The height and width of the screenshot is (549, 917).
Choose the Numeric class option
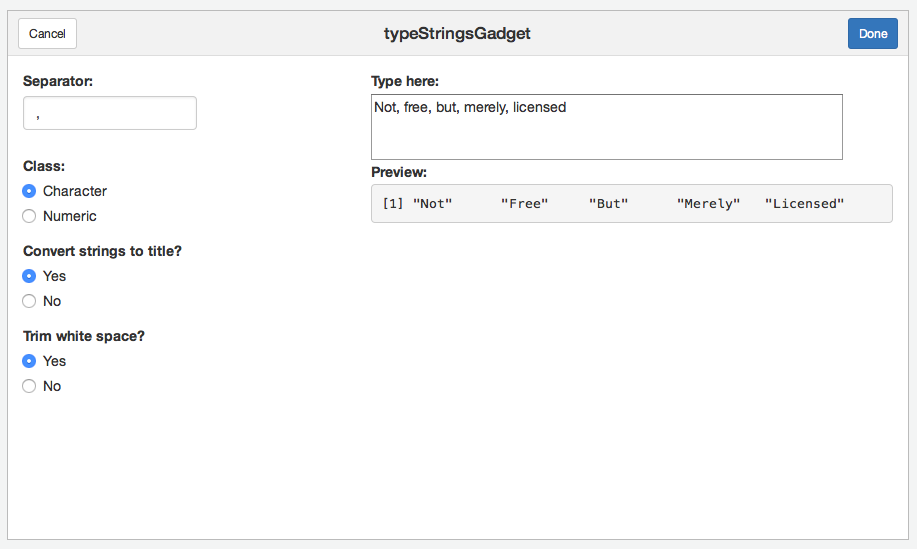pos(29,216)
